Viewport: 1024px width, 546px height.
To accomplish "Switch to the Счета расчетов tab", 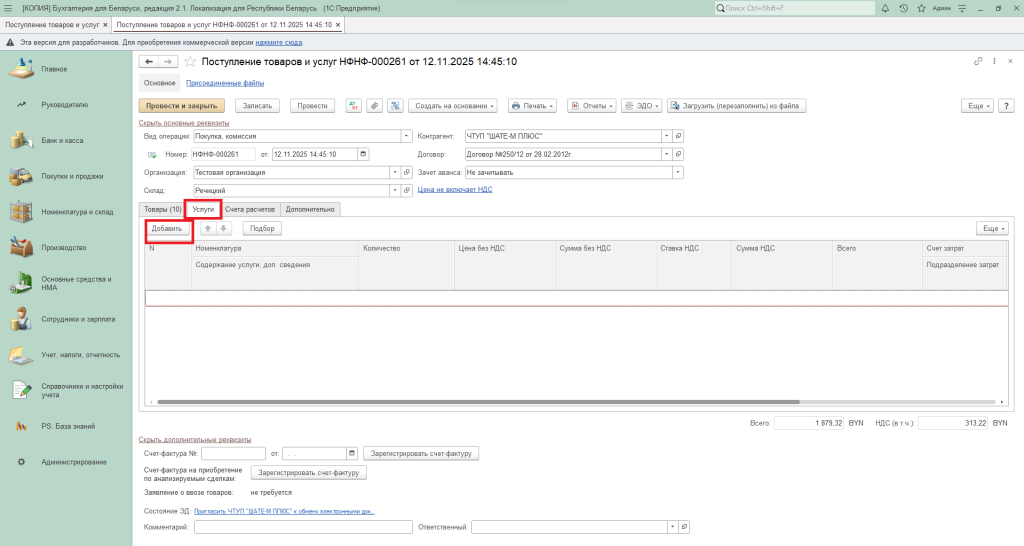I will 250,209.
